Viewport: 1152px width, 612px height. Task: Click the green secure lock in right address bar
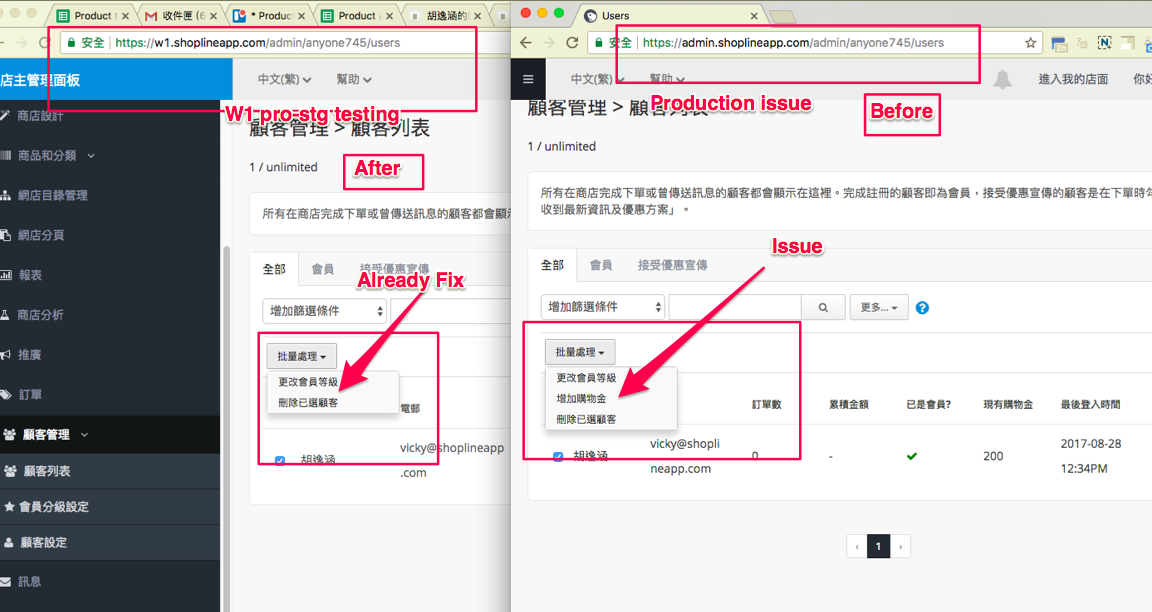click(599, 43)
